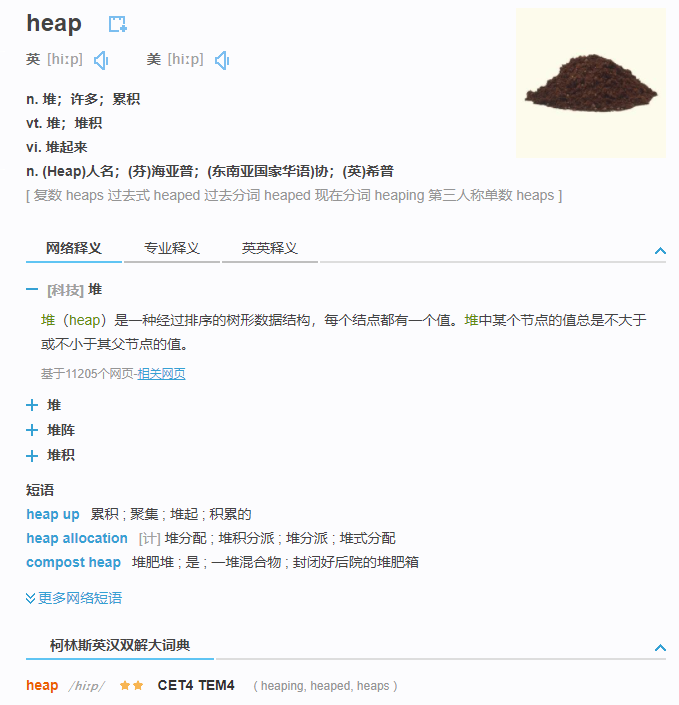
Task: Open the 英英释义 tab
Action: pyautogui.click(x=270, y=248)
